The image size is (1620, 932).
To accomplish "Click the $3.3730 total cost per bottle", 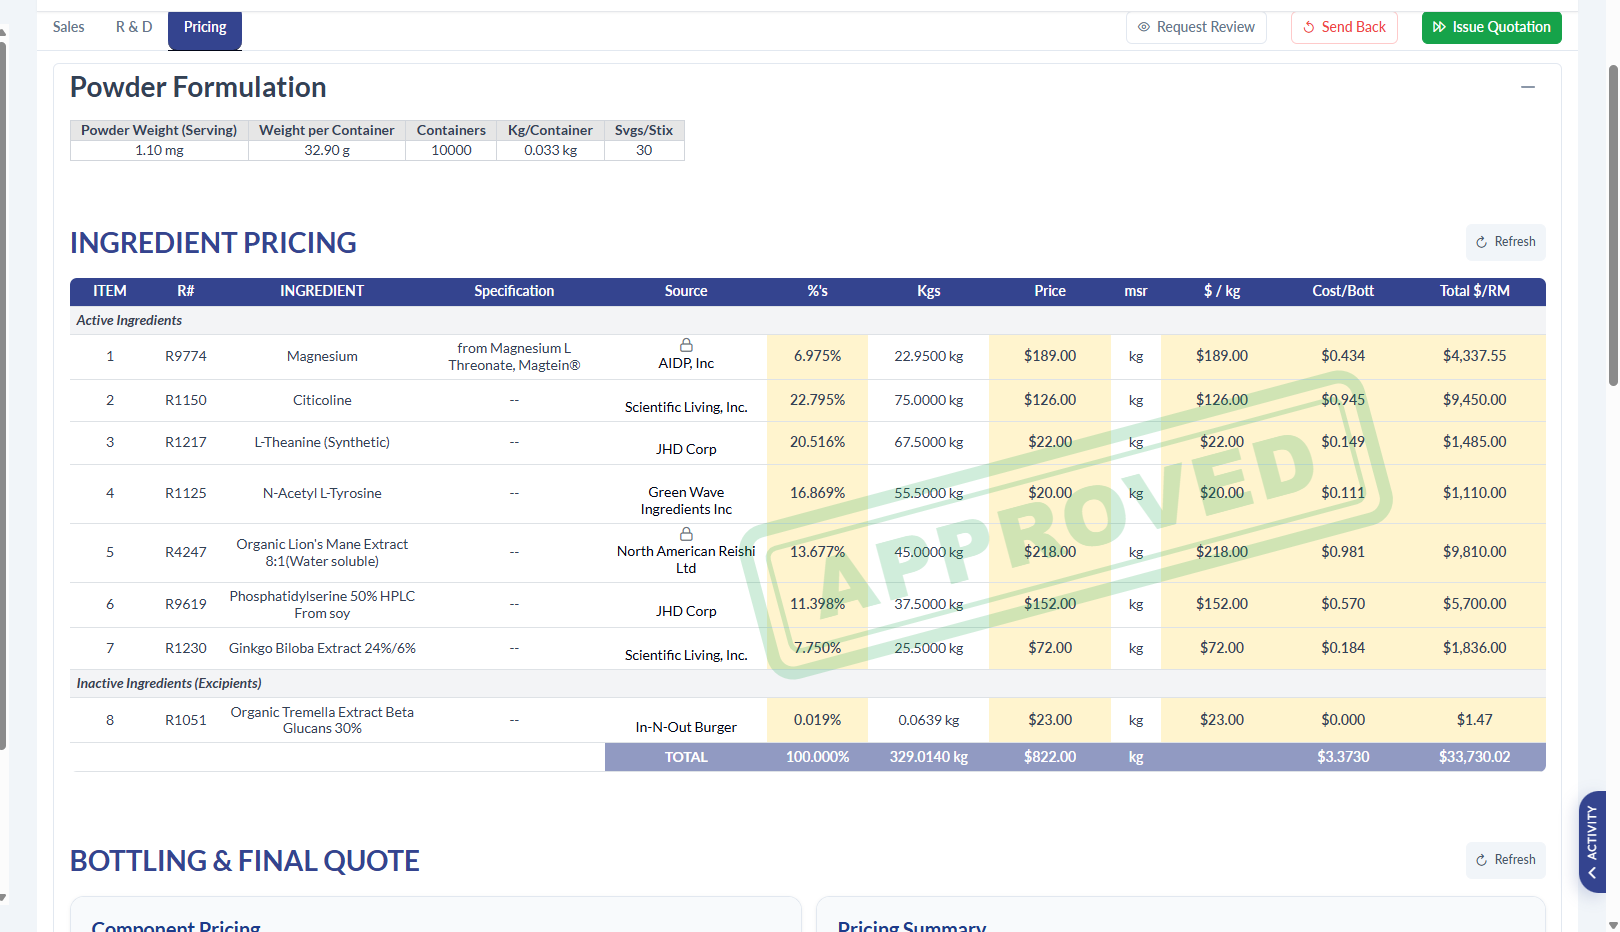I will [1343, 757].
